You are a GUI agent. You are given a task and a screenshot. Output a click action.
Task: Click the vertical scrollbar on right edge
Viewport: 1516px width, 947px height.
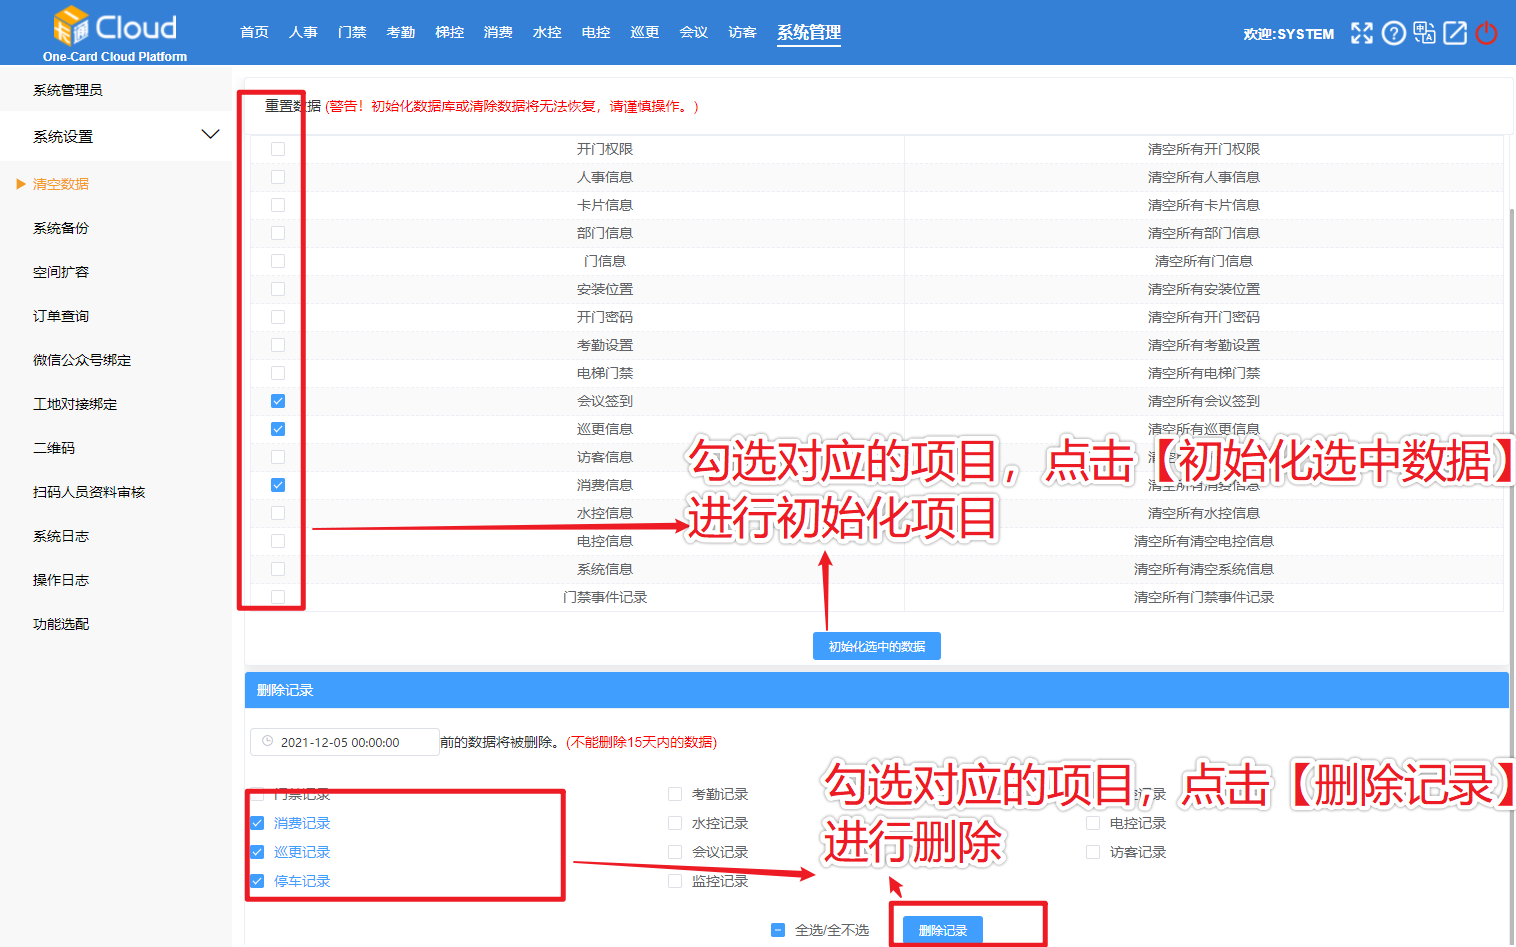(1511, 500)
